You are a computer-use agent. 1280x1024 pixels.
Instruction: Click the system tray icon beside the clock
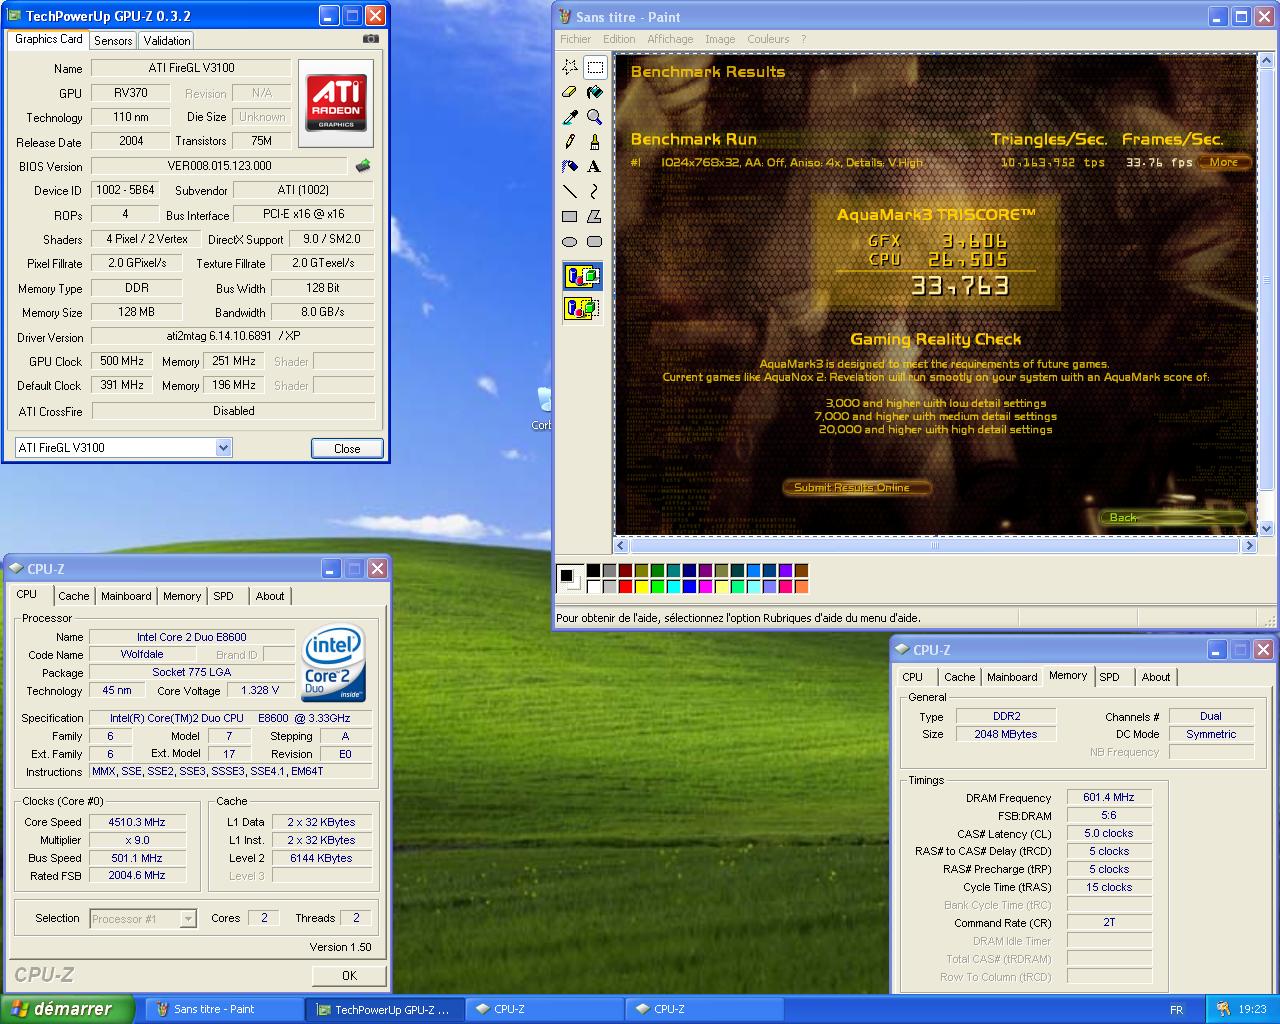(1224, 1009)
